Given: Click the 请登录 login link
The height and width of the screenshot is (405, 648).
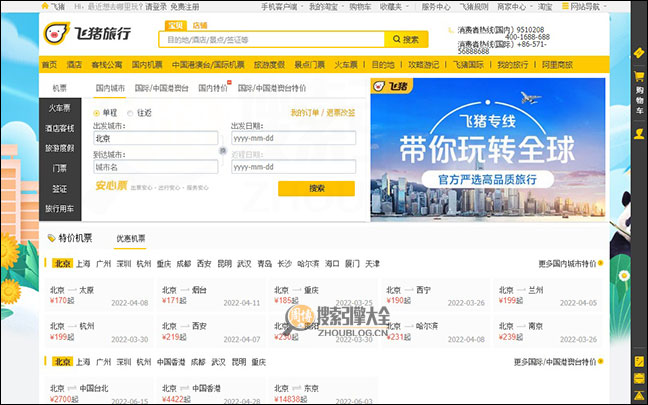Looking at the screenshot, I should [156, 7].
